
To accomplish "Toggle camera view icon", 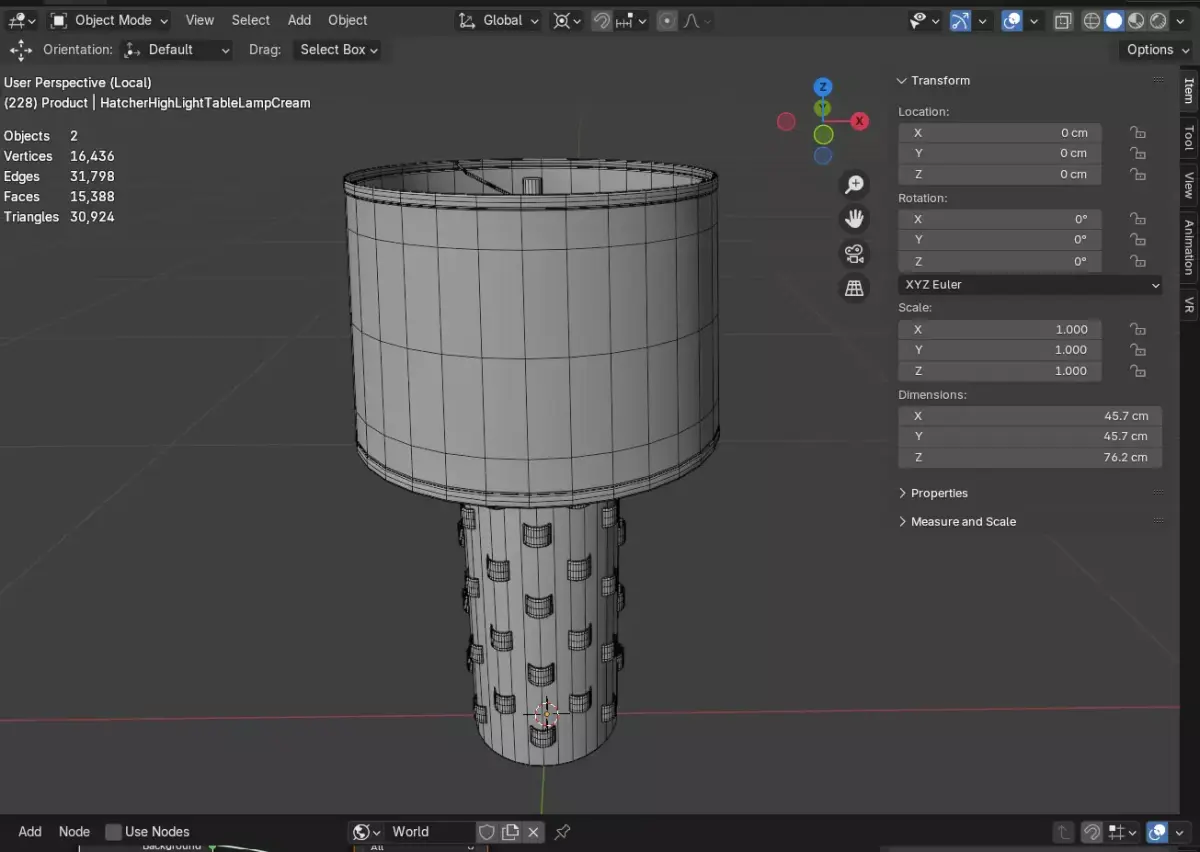I will coord(854,253).
